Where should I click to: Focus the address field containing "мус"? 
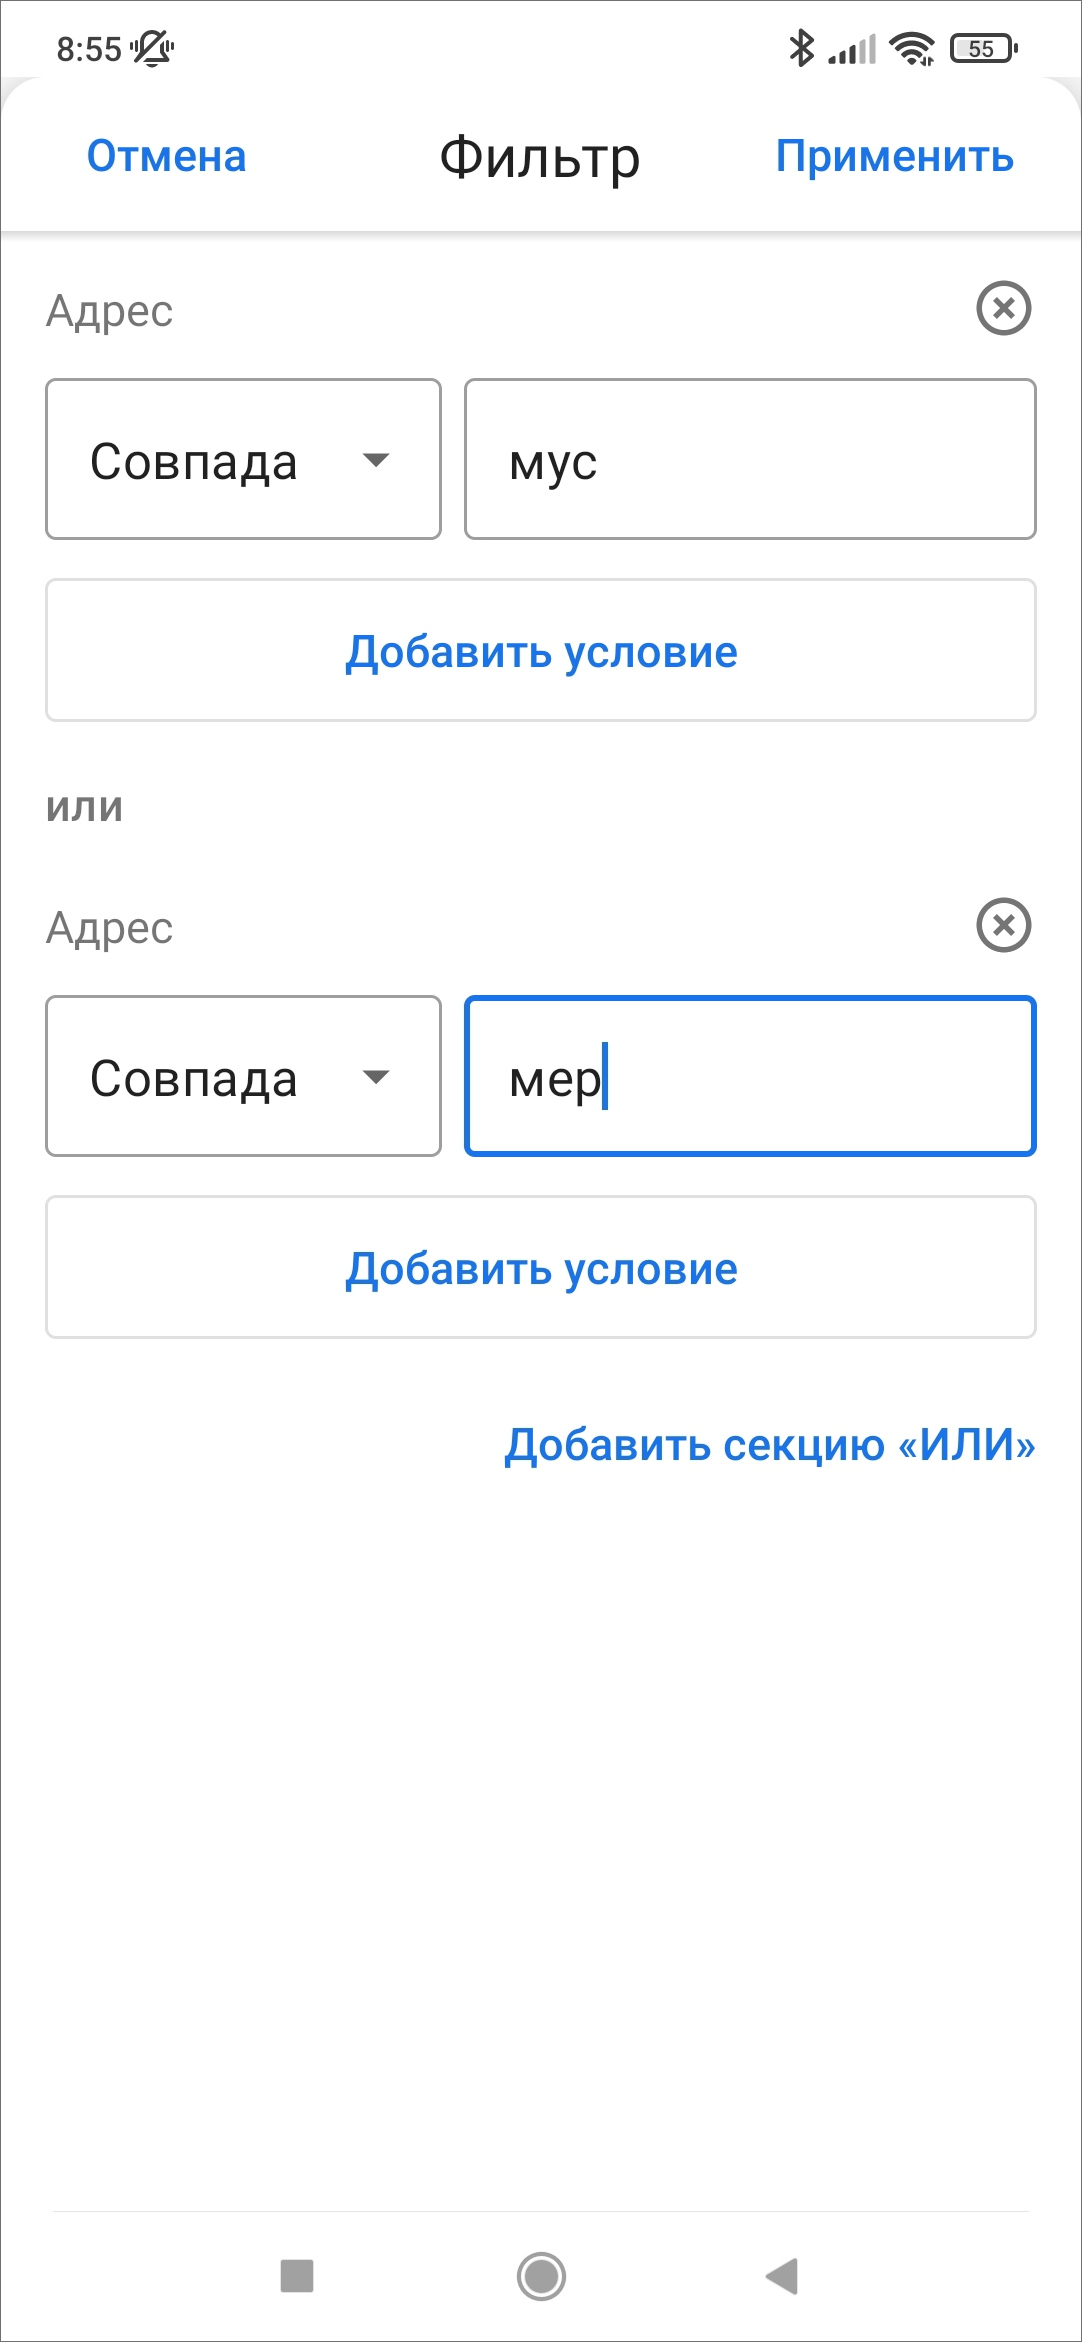[x=750, y=460]
